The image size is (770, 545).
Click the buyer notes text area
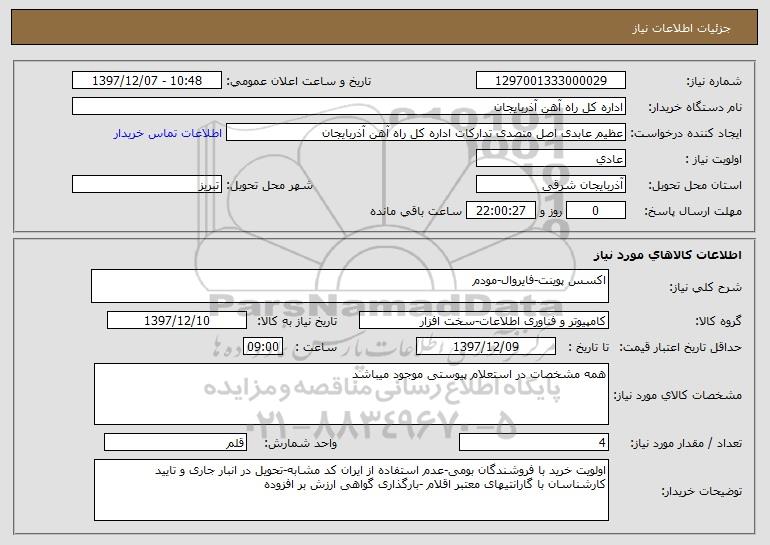tap(351, 490)
